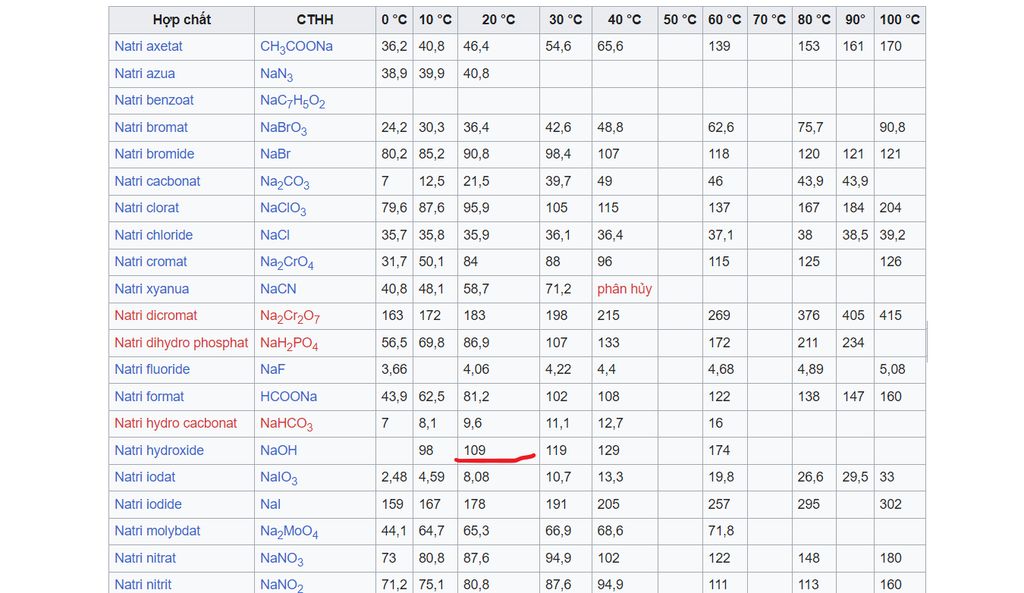Open the Natri bromide link
This screenshot has height=593, width=1024.
(154, 154)
